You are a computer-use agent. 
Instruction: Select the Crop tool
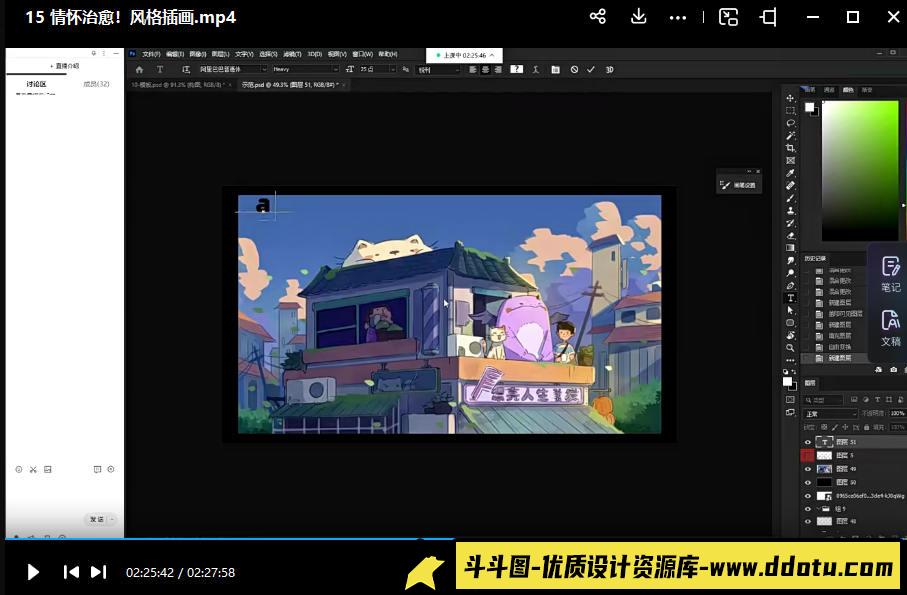pyautogui.click(x=790, y=148)
